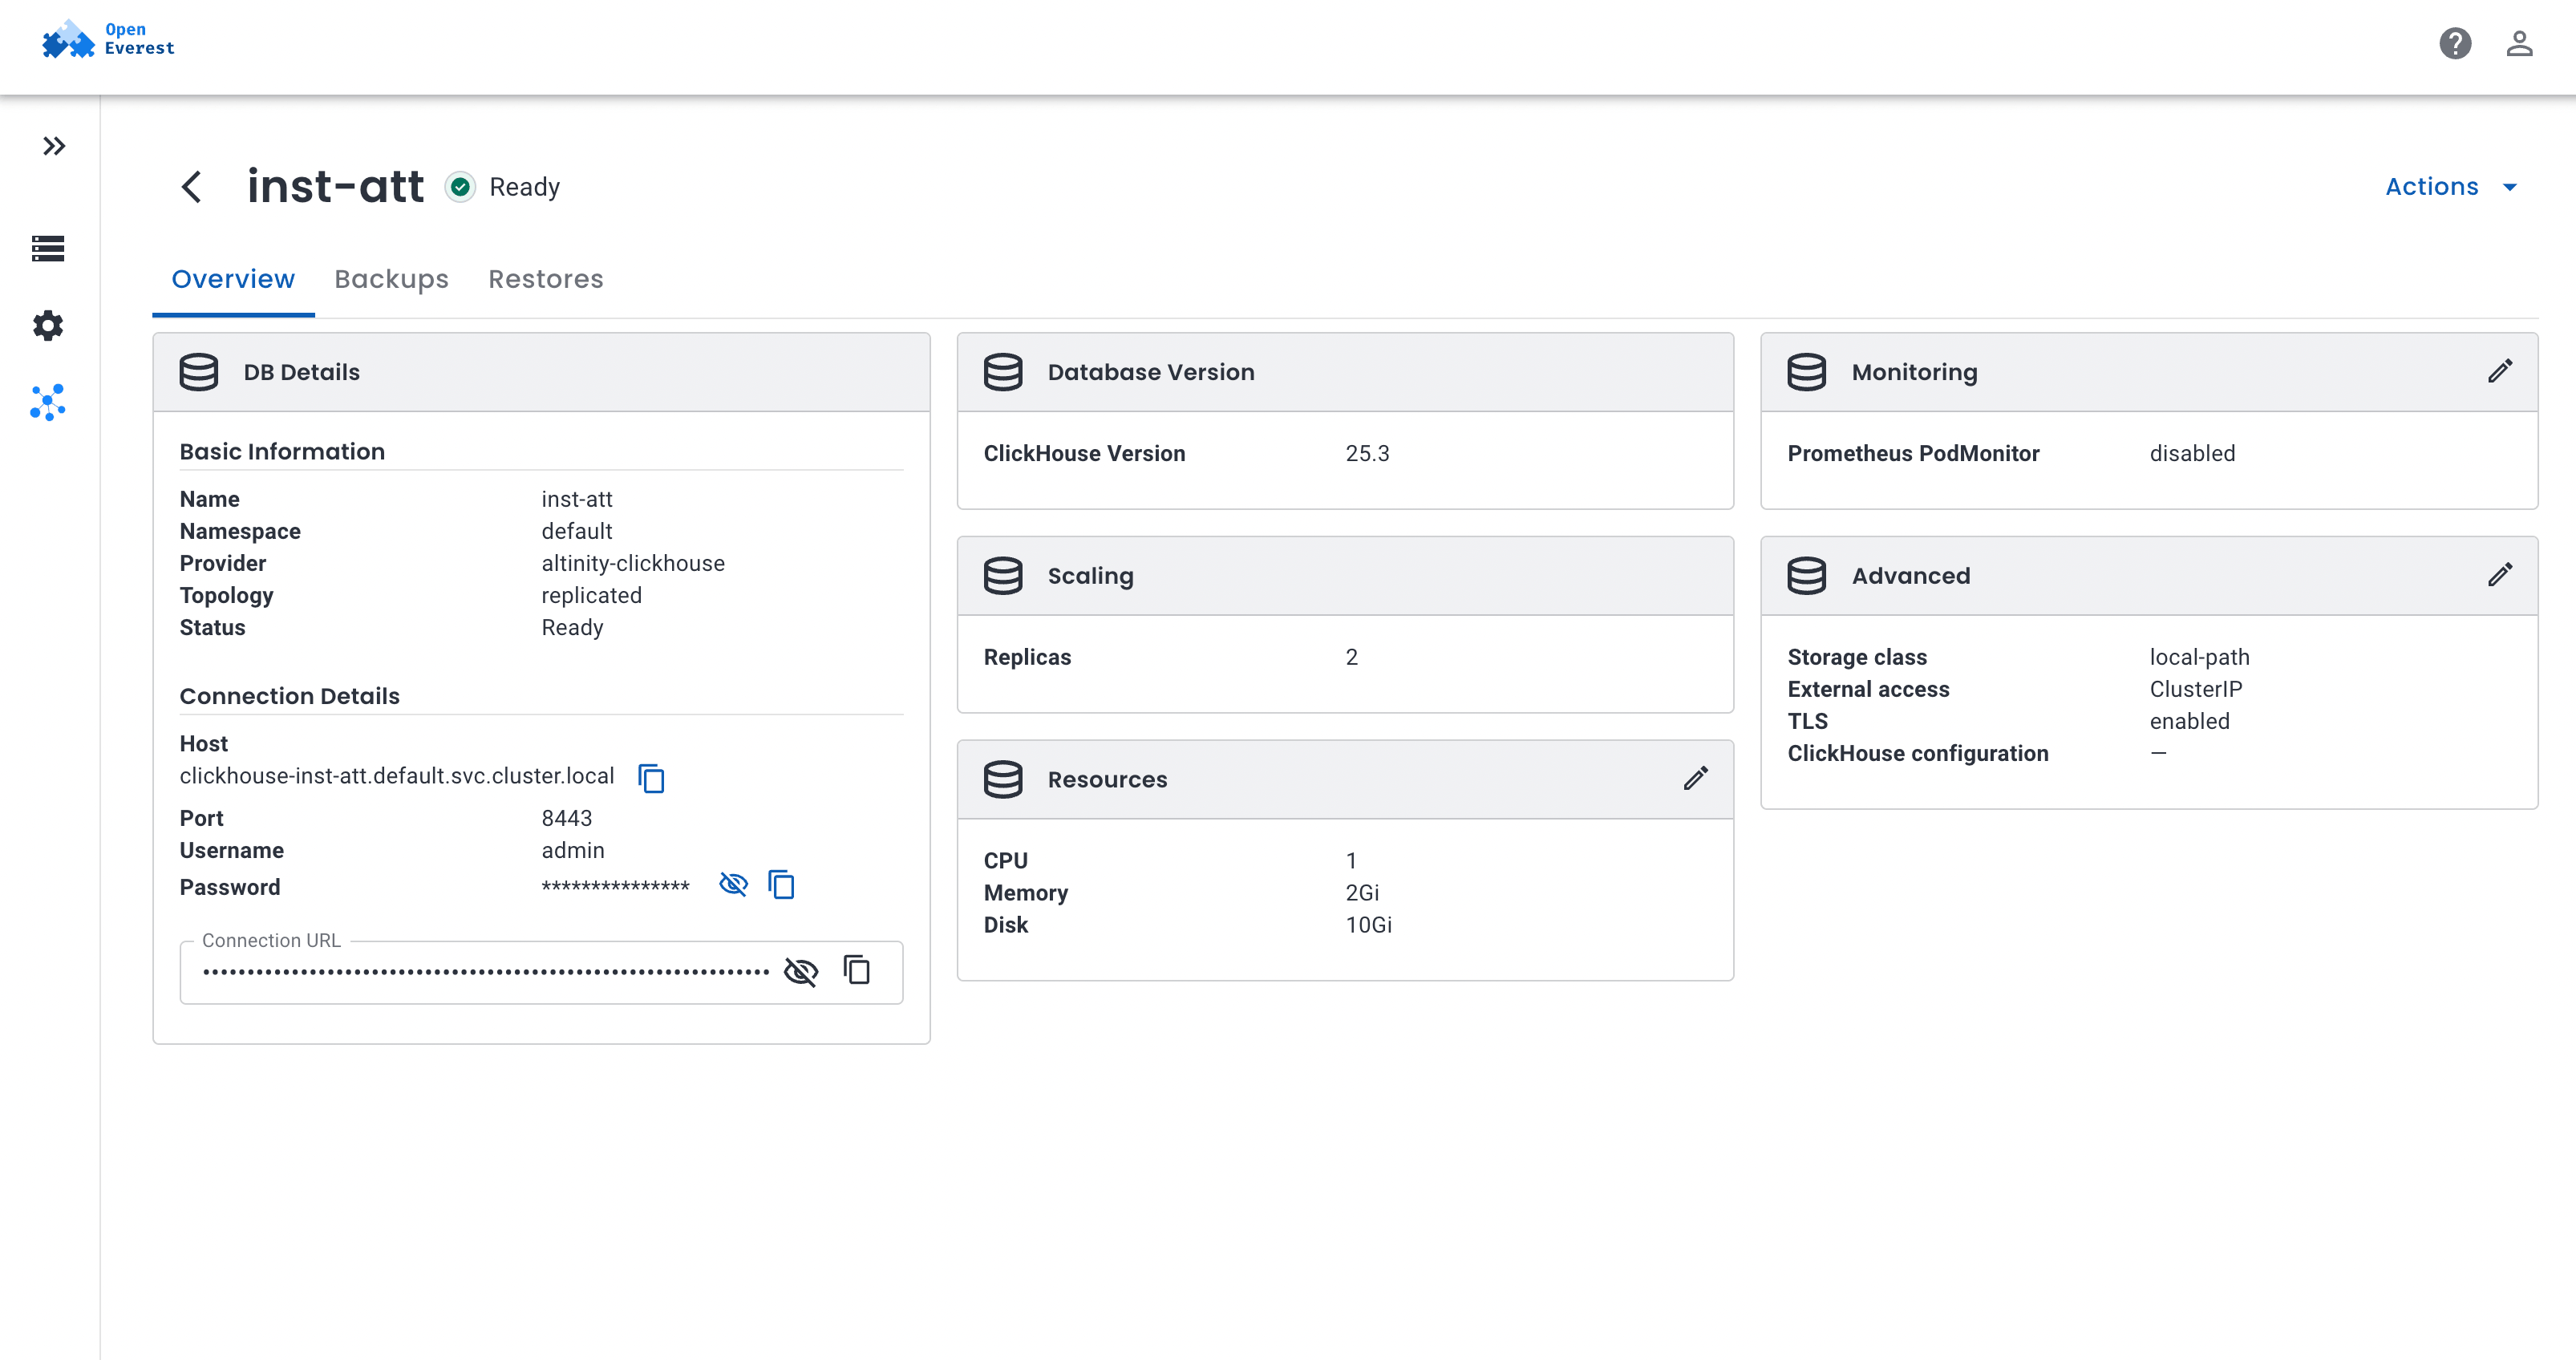
Task: Copy the Connection URL
Action: pyautogui.click(x=857, y=970)
